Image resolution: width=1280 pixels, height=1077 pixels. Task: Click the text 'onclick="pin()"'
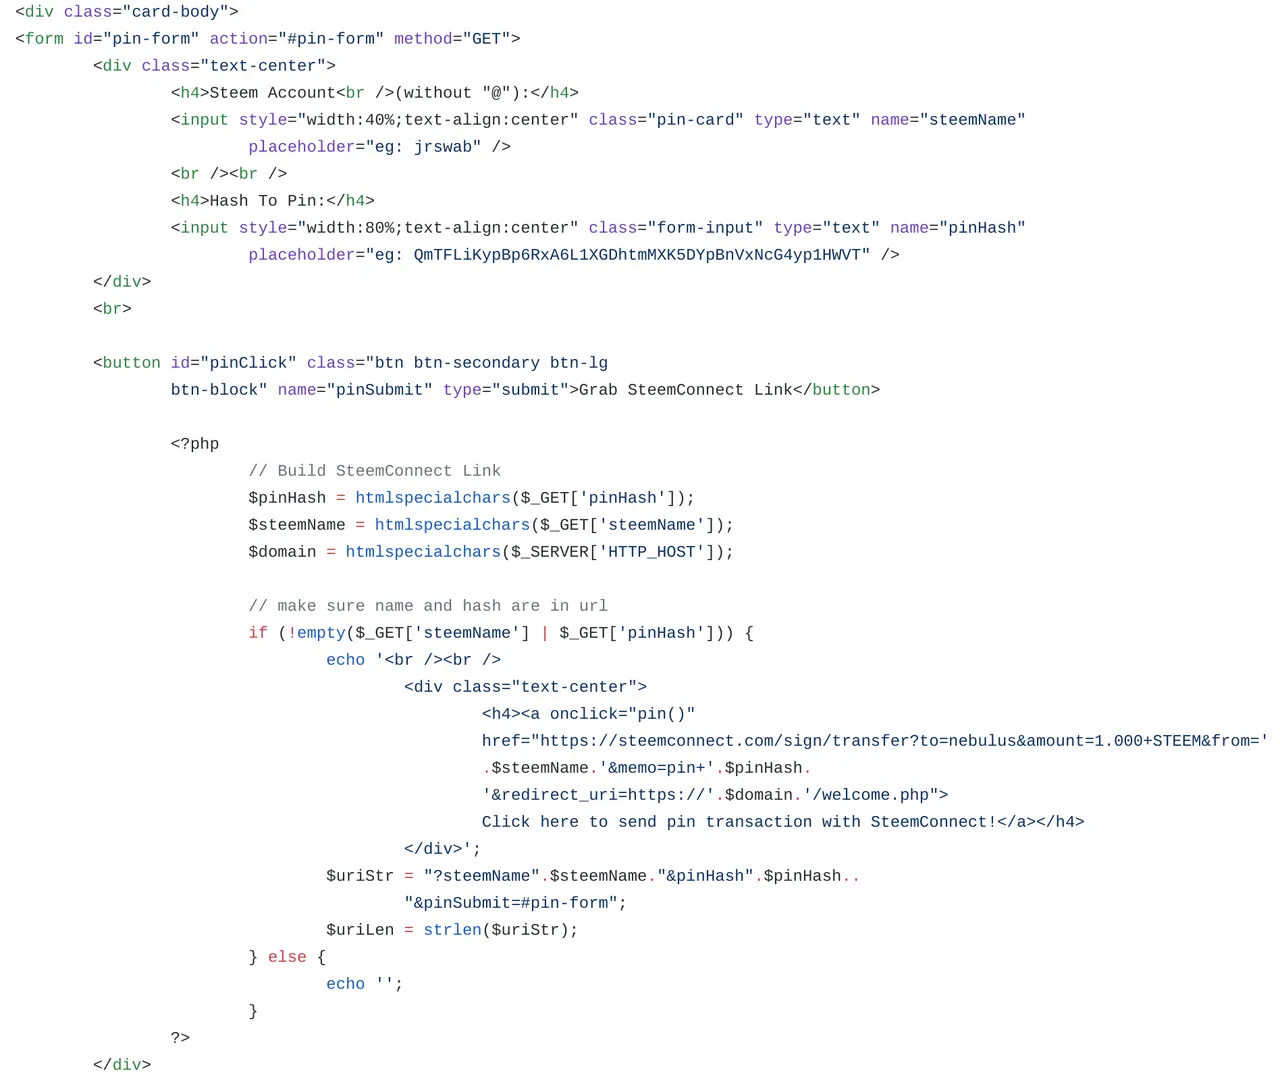[x=622, y=714]
